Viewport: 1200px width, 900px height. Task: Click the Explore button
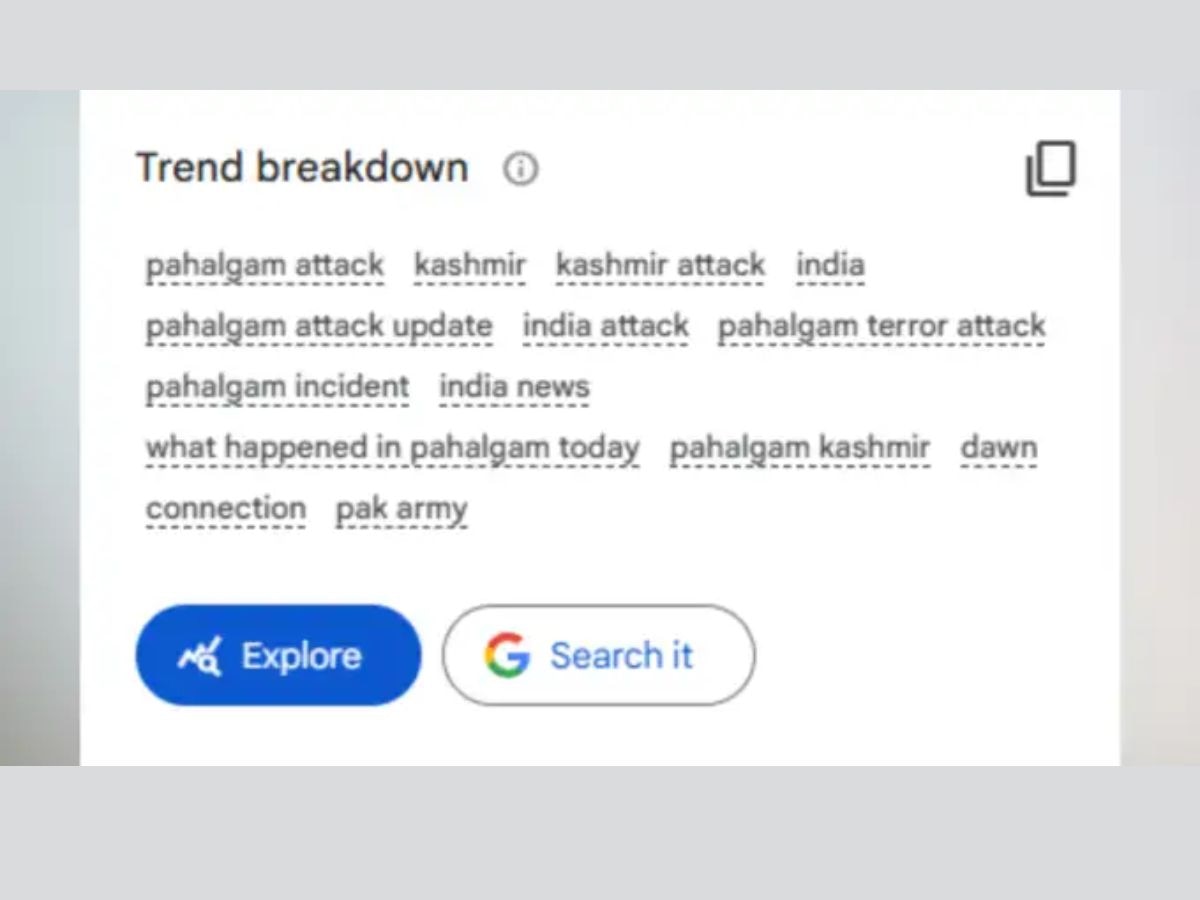(x=278, y=655)
